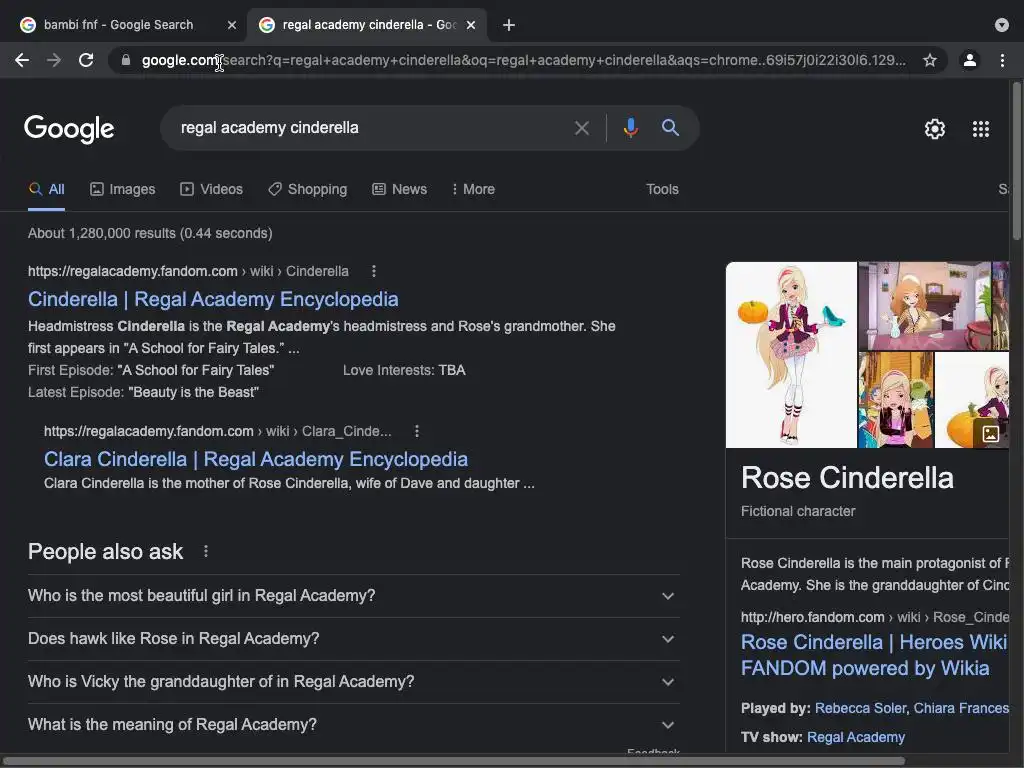Image resolution: width=1024 pixels, height=768 pixels.
Task: Reload the current page
Action: 86,60
